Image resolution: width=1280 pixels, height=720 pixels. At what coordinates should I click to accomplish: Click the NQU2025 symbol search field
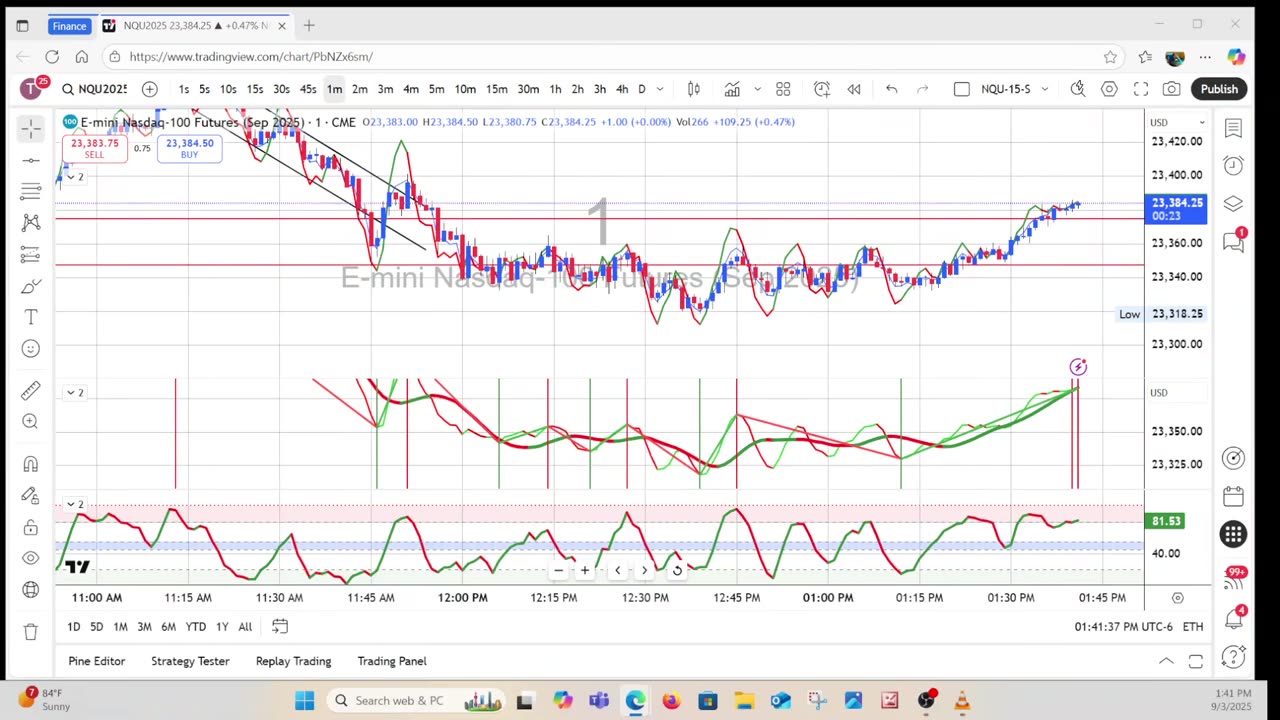click(x=94, y=89)
